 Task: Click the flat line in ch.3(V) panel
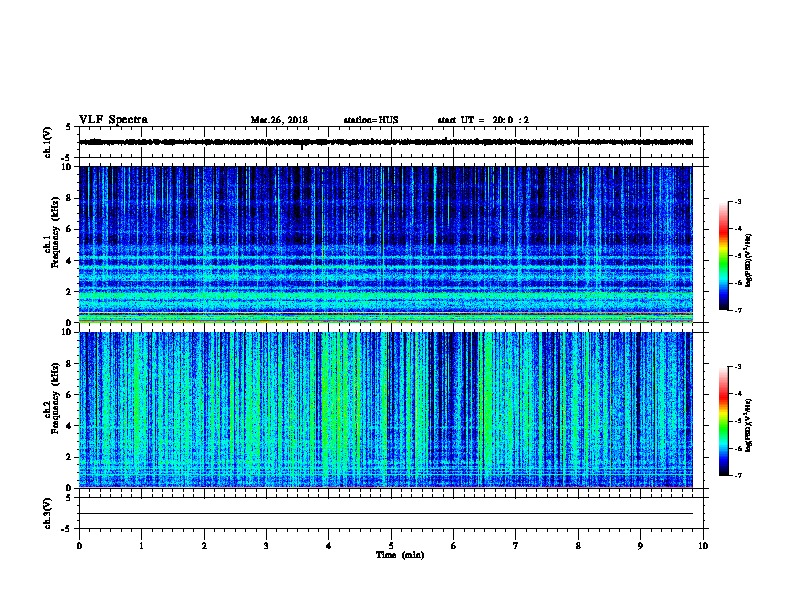pos(386,514)
